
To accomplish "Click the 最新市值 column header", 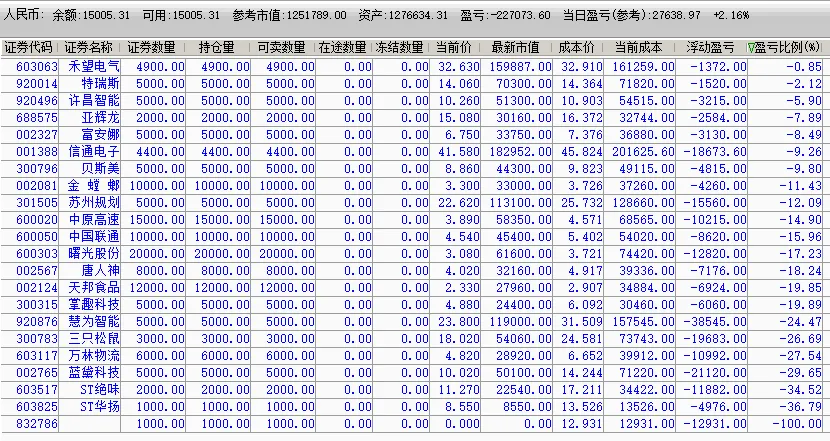I will [516, 48].
